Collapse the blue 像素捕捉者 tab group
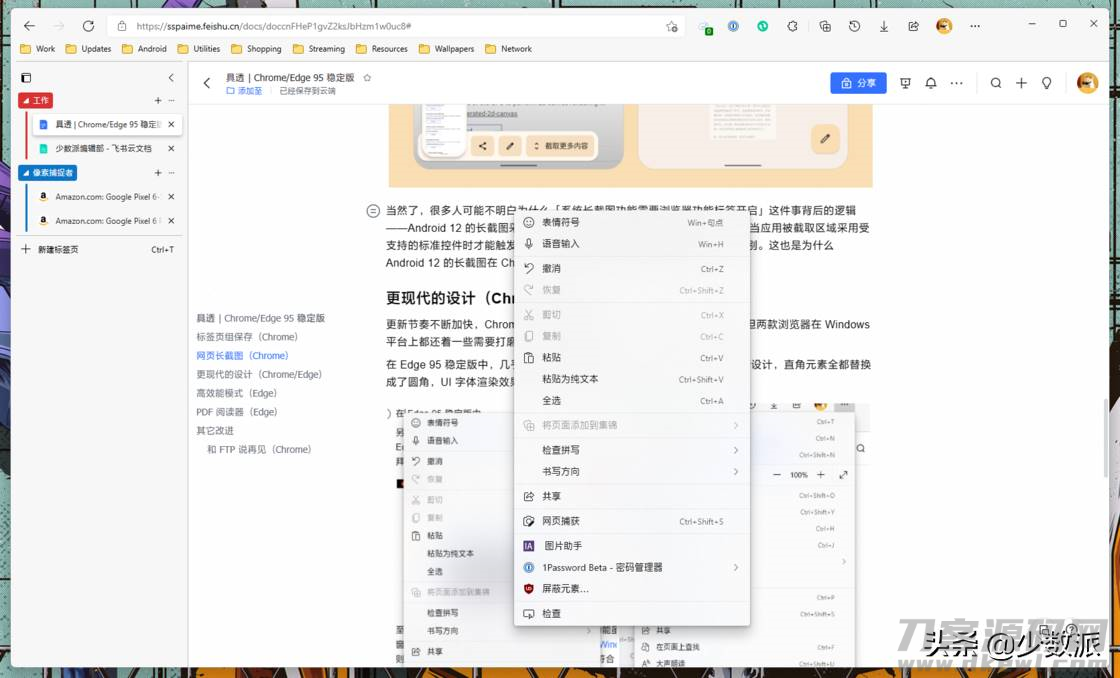 tap(47, 173)
